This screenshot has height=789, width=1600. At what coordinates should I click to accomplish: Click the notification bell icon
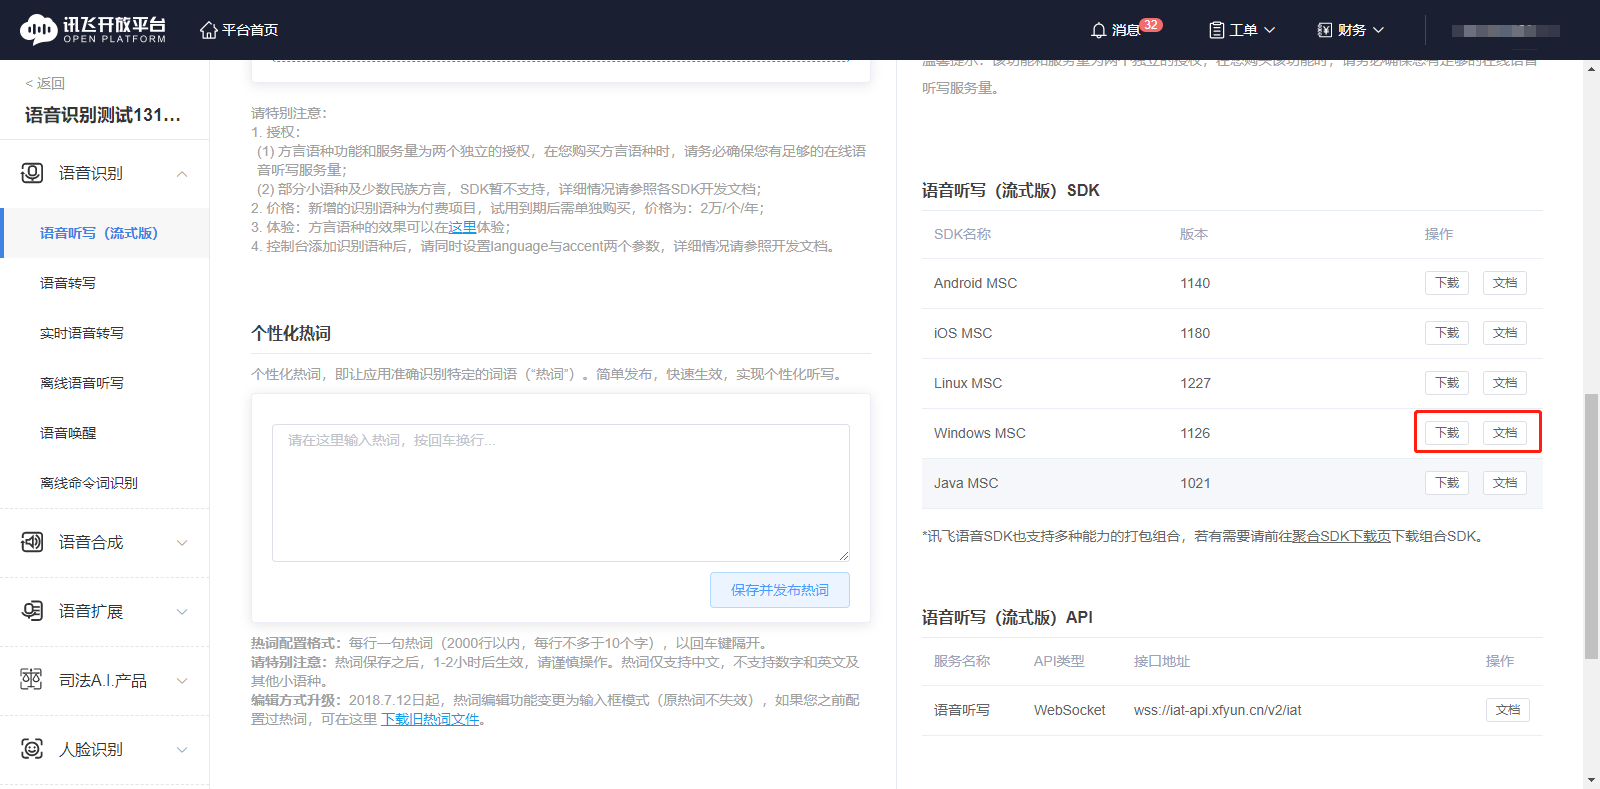(1099, 30)
